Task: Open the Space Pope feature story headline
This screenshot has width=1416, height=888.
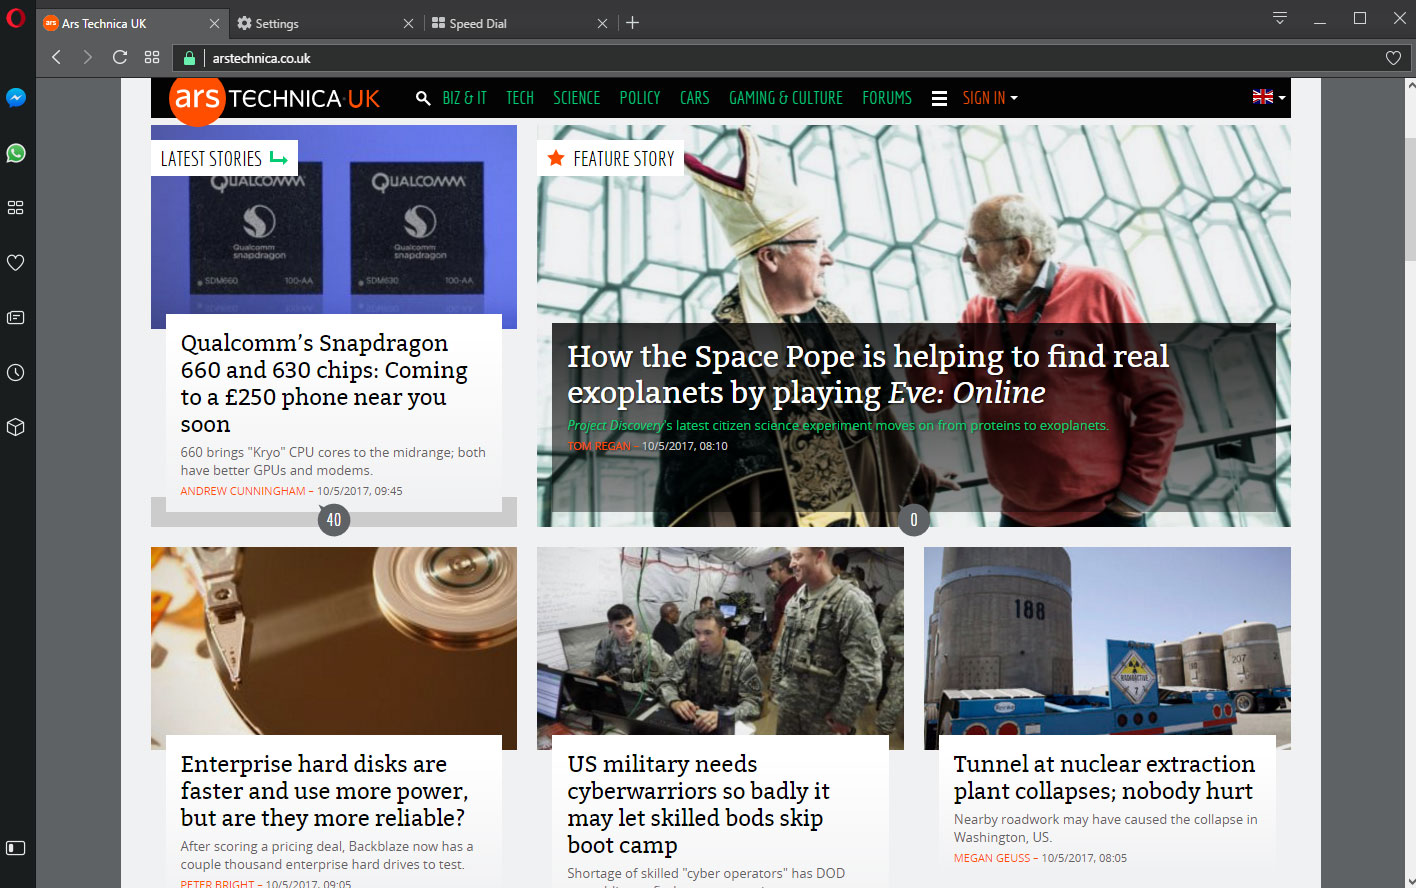Action: coord(866,374)
